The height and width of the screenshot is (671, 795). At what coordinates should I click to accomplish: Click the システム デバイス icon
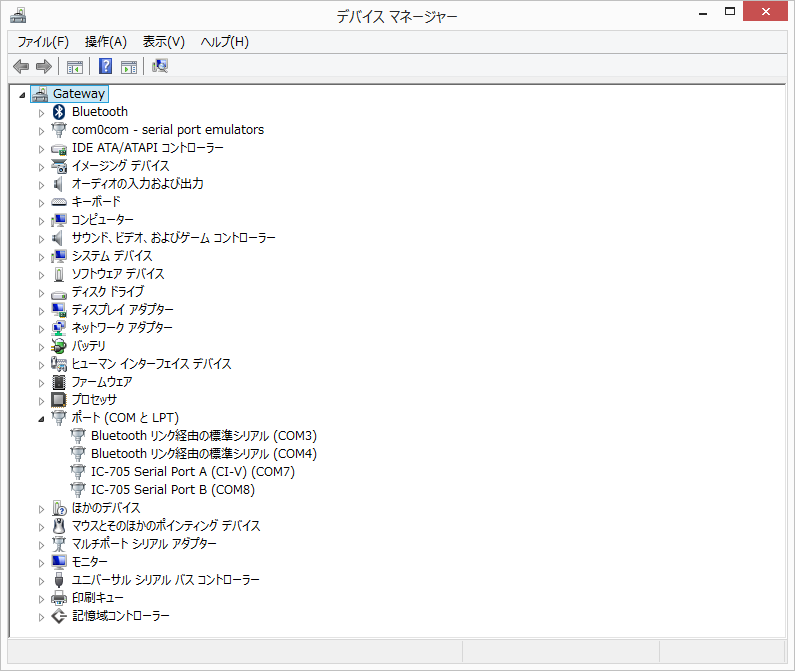59,256
